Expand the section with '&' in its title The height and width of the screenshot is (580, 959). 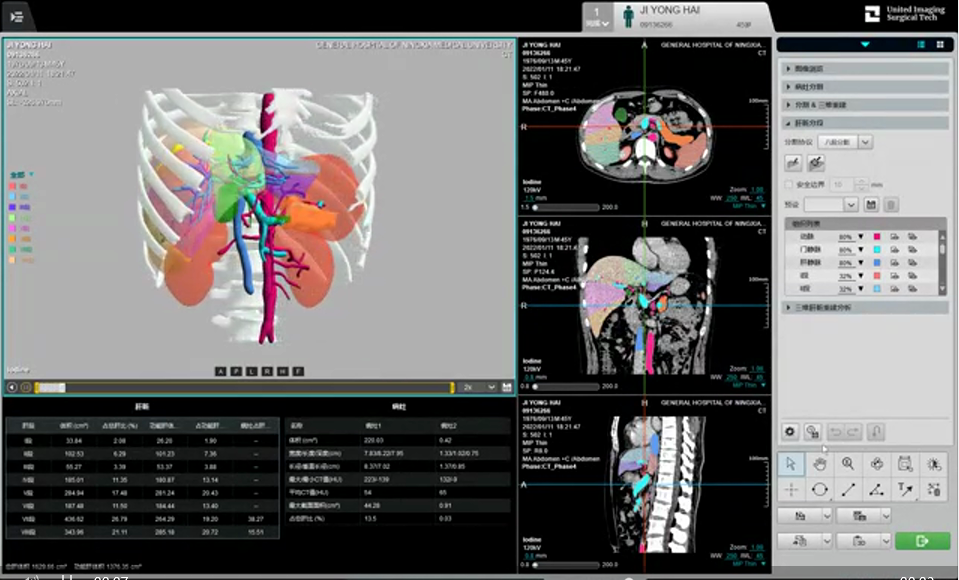[x=866, y=105]
